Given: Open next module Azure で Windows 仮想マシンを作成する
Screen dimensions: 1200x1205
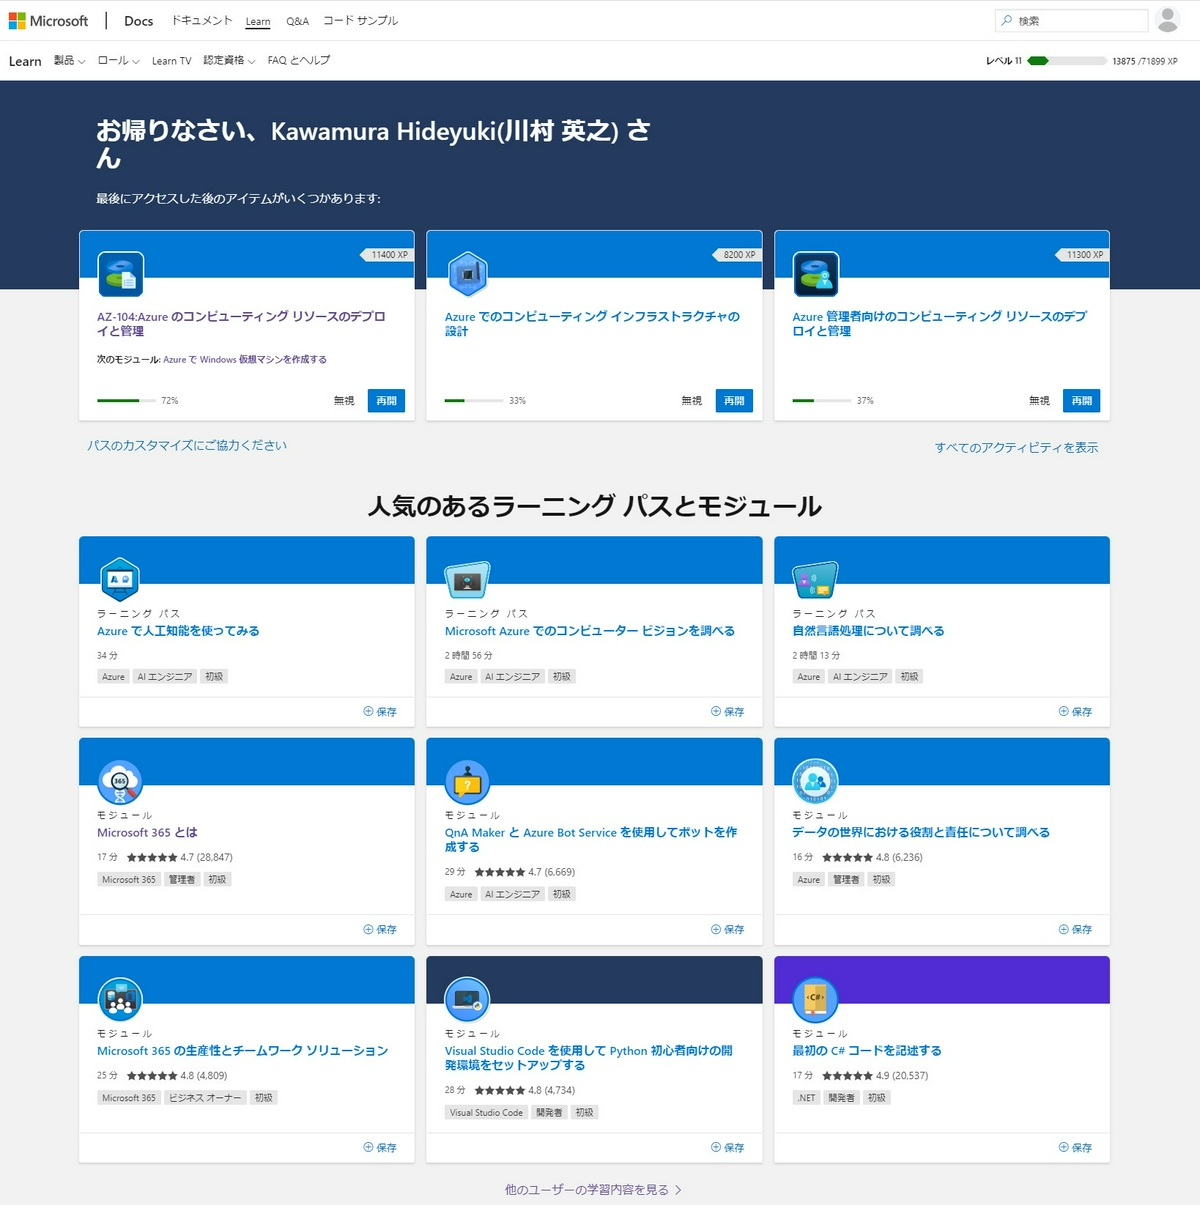Looking at the screenshot, I should 245,360.
